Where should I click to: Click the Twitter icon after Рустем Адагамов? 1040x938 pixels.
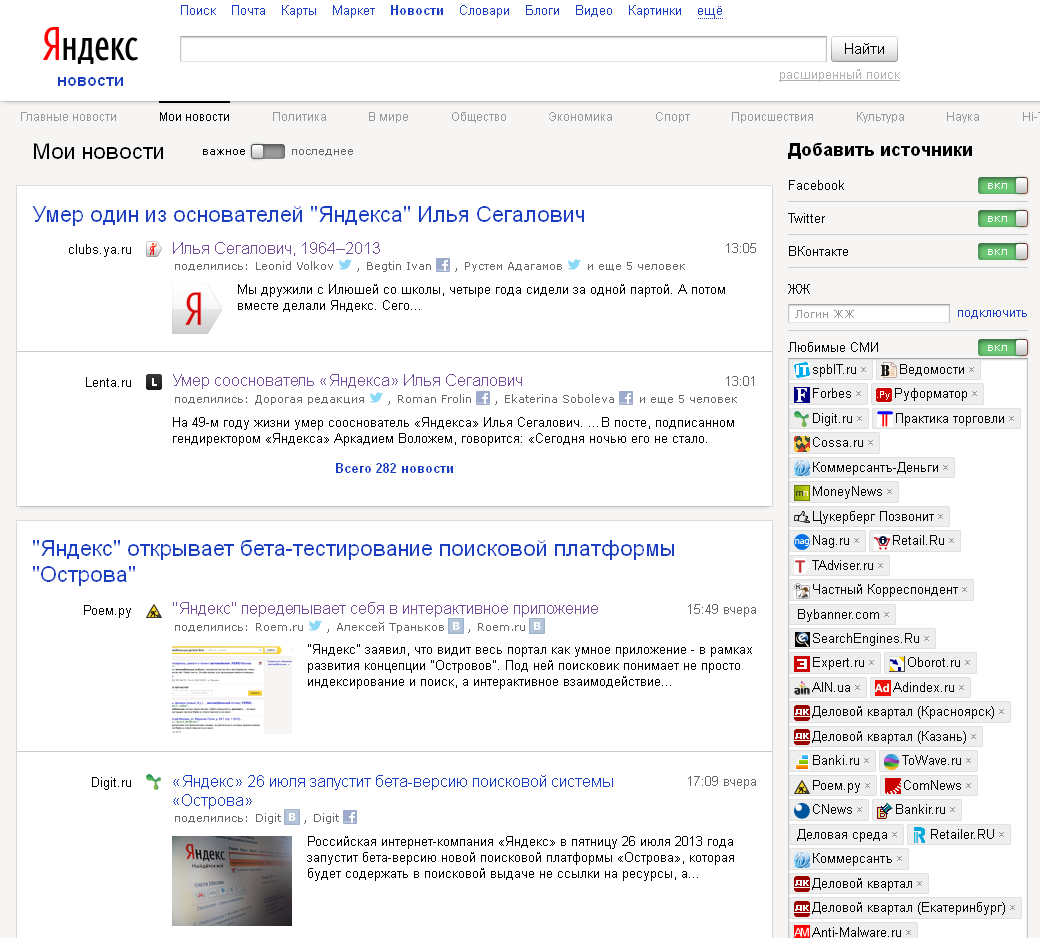click(x=574, y=265)
